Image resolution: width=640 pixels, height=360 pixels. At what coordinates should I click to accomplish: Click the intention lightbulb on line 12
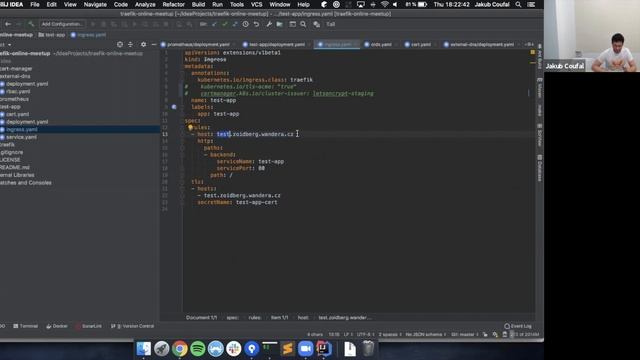(190, 127)
